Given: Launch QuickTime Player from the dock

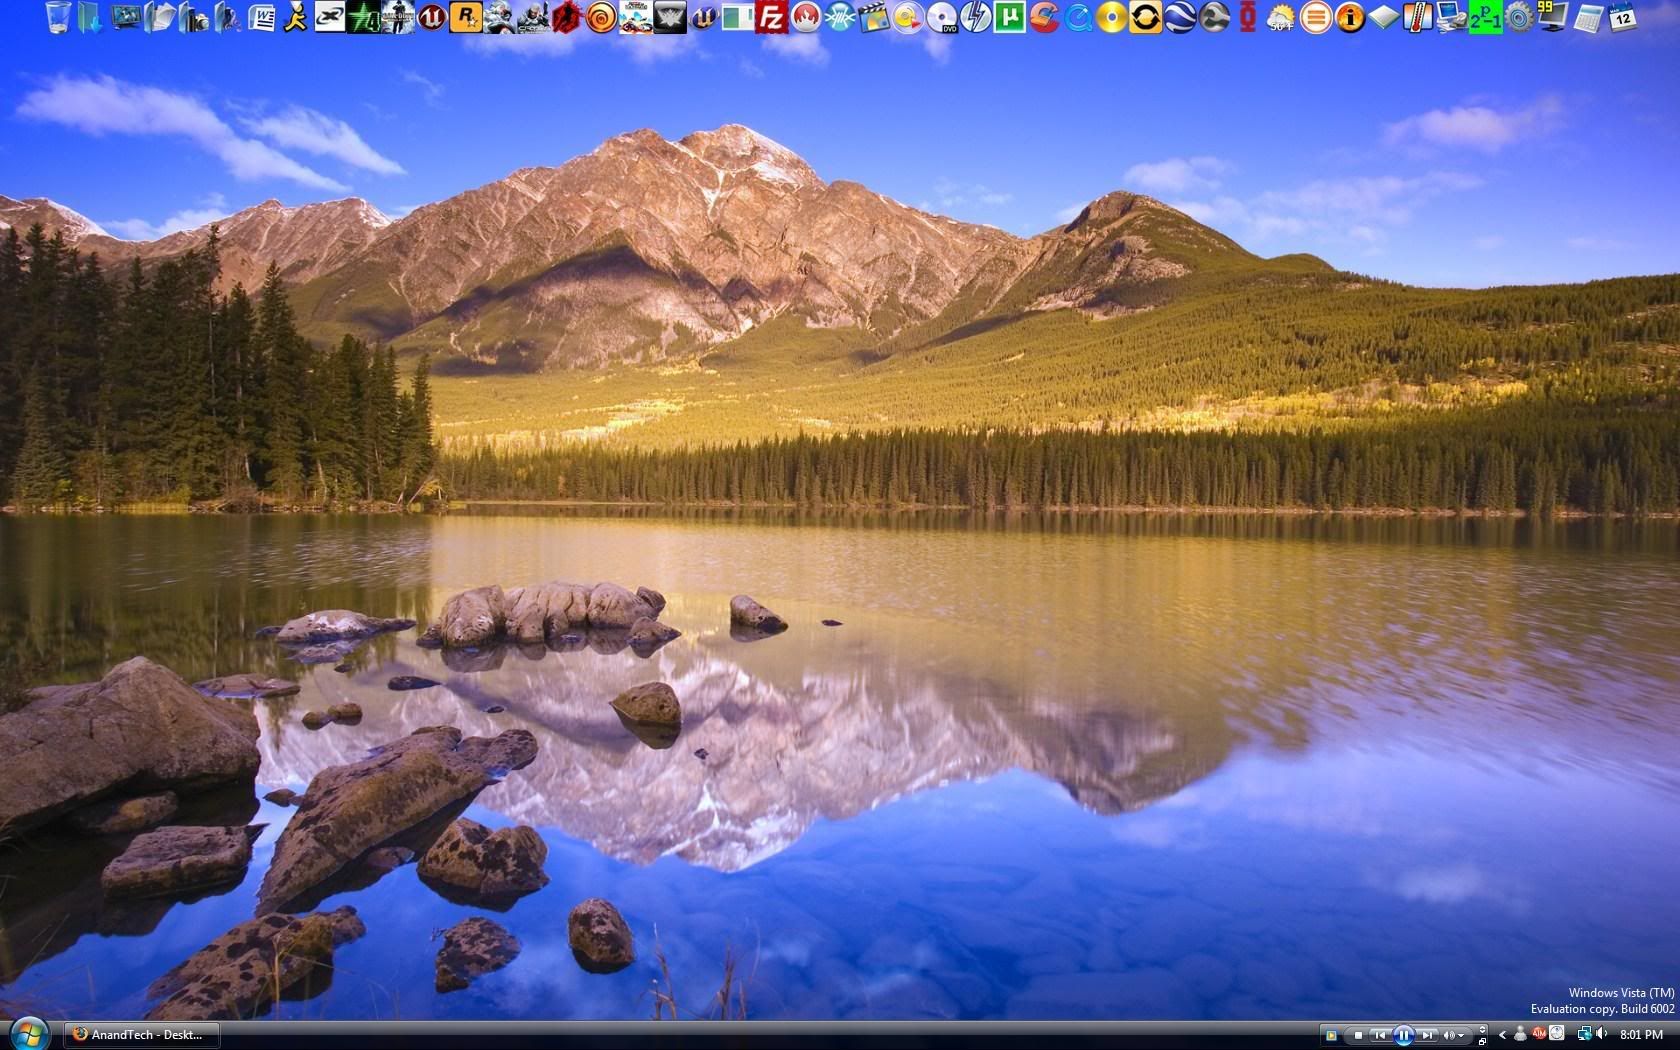Looking at the screenshot, I should click(1078, 17).
